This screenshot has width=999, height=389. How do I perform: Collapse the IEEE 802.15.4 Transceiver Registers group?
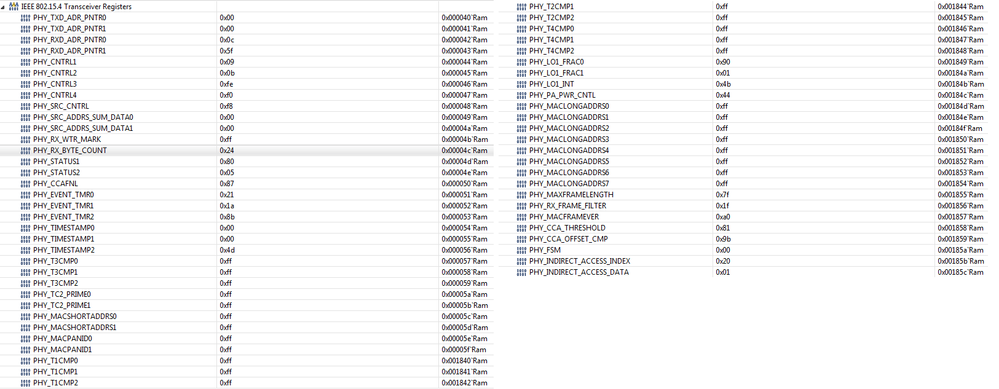[x=3, y=6]
